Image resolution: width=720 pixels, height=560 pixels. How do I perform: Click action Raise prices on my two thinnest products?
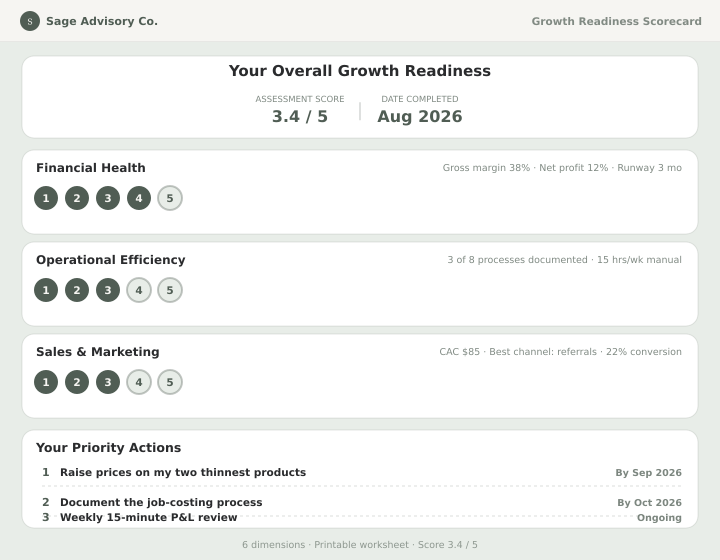(183, 472)
